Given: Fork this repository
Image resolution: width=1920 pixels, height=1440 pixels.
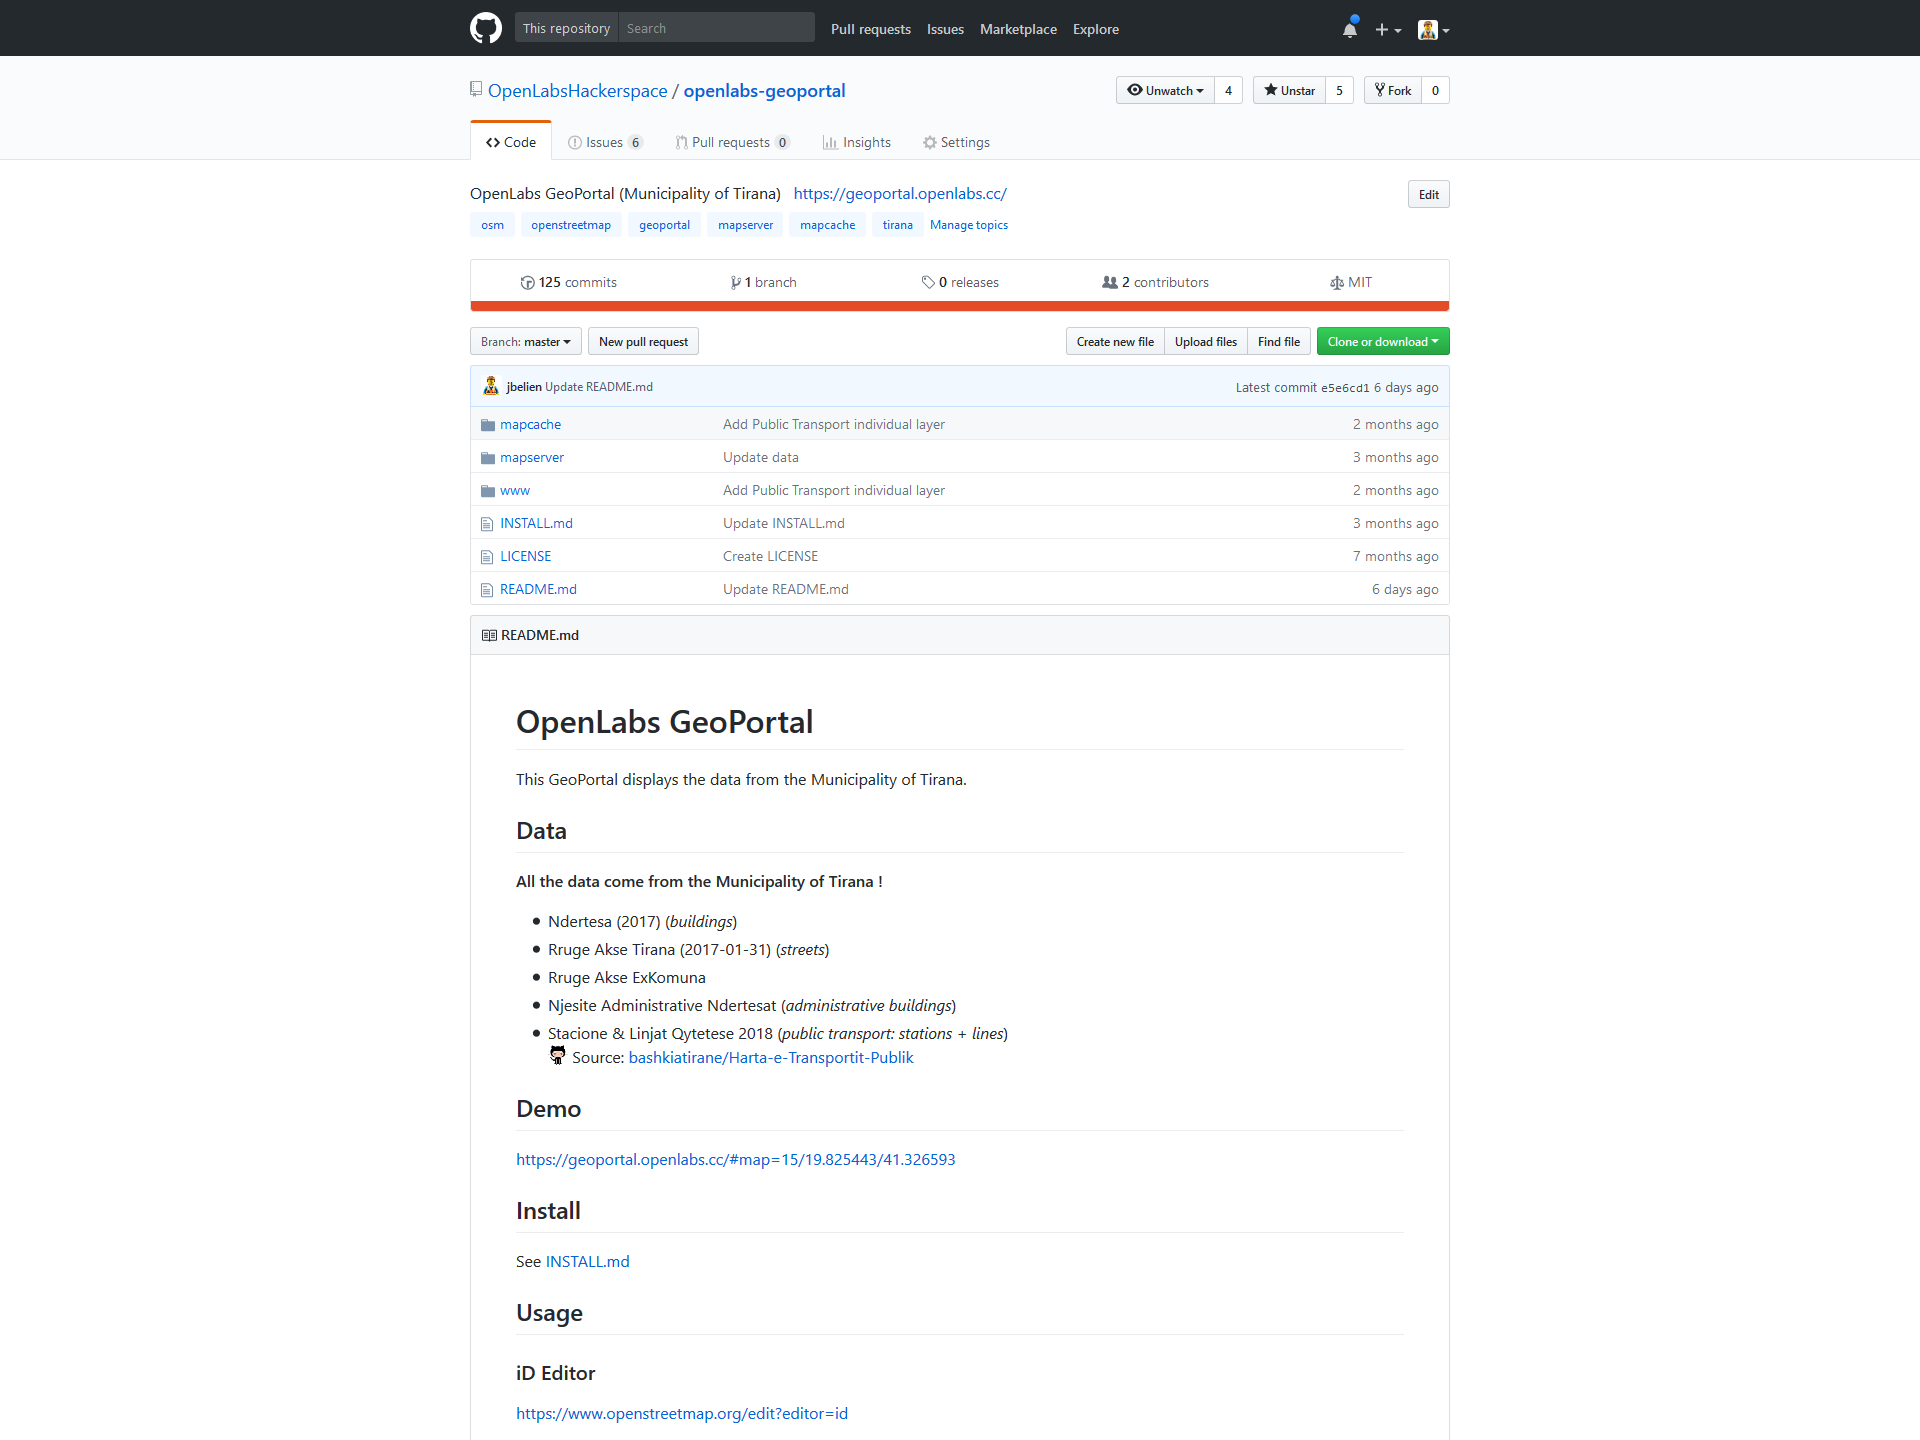Looking at the screenshot, I should (x=1393, y=91).
